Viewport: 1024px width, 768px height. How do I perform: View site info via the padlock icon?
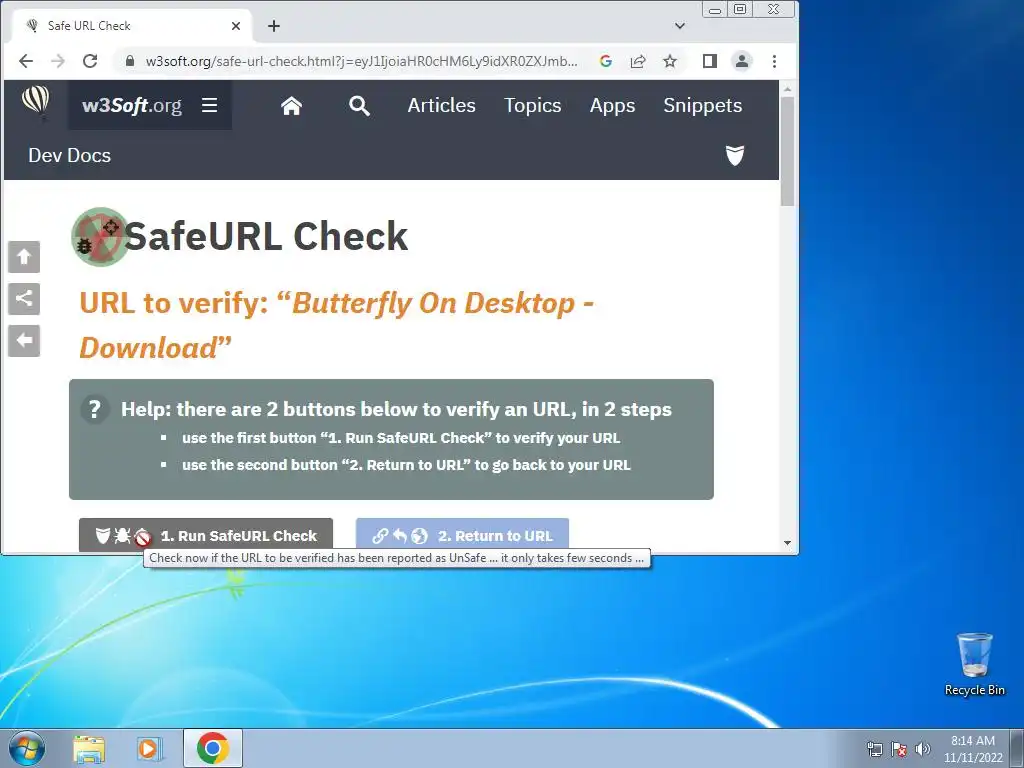point(130,61)
